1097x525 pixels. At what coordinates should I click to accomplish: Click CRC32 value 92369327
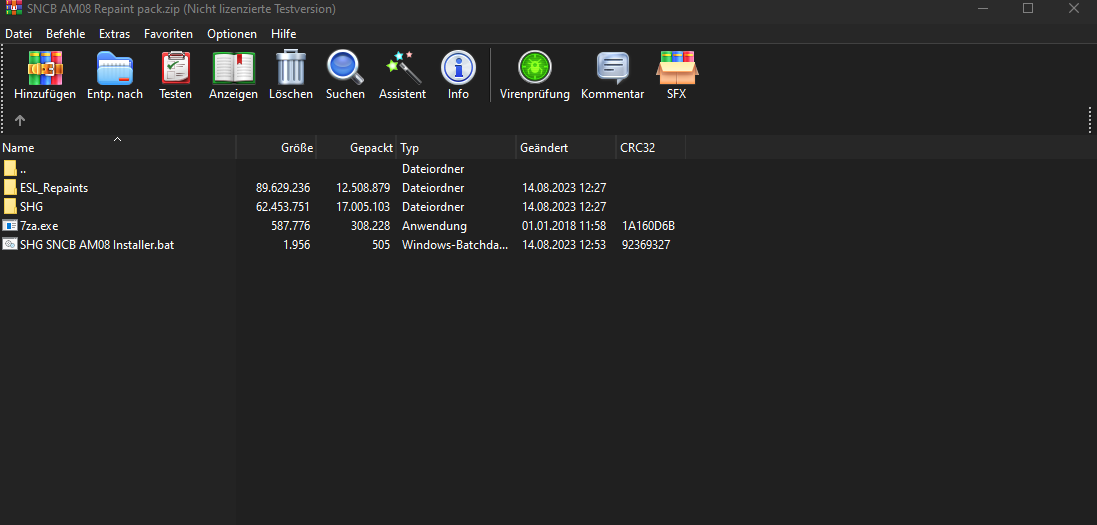coord(646,244)
